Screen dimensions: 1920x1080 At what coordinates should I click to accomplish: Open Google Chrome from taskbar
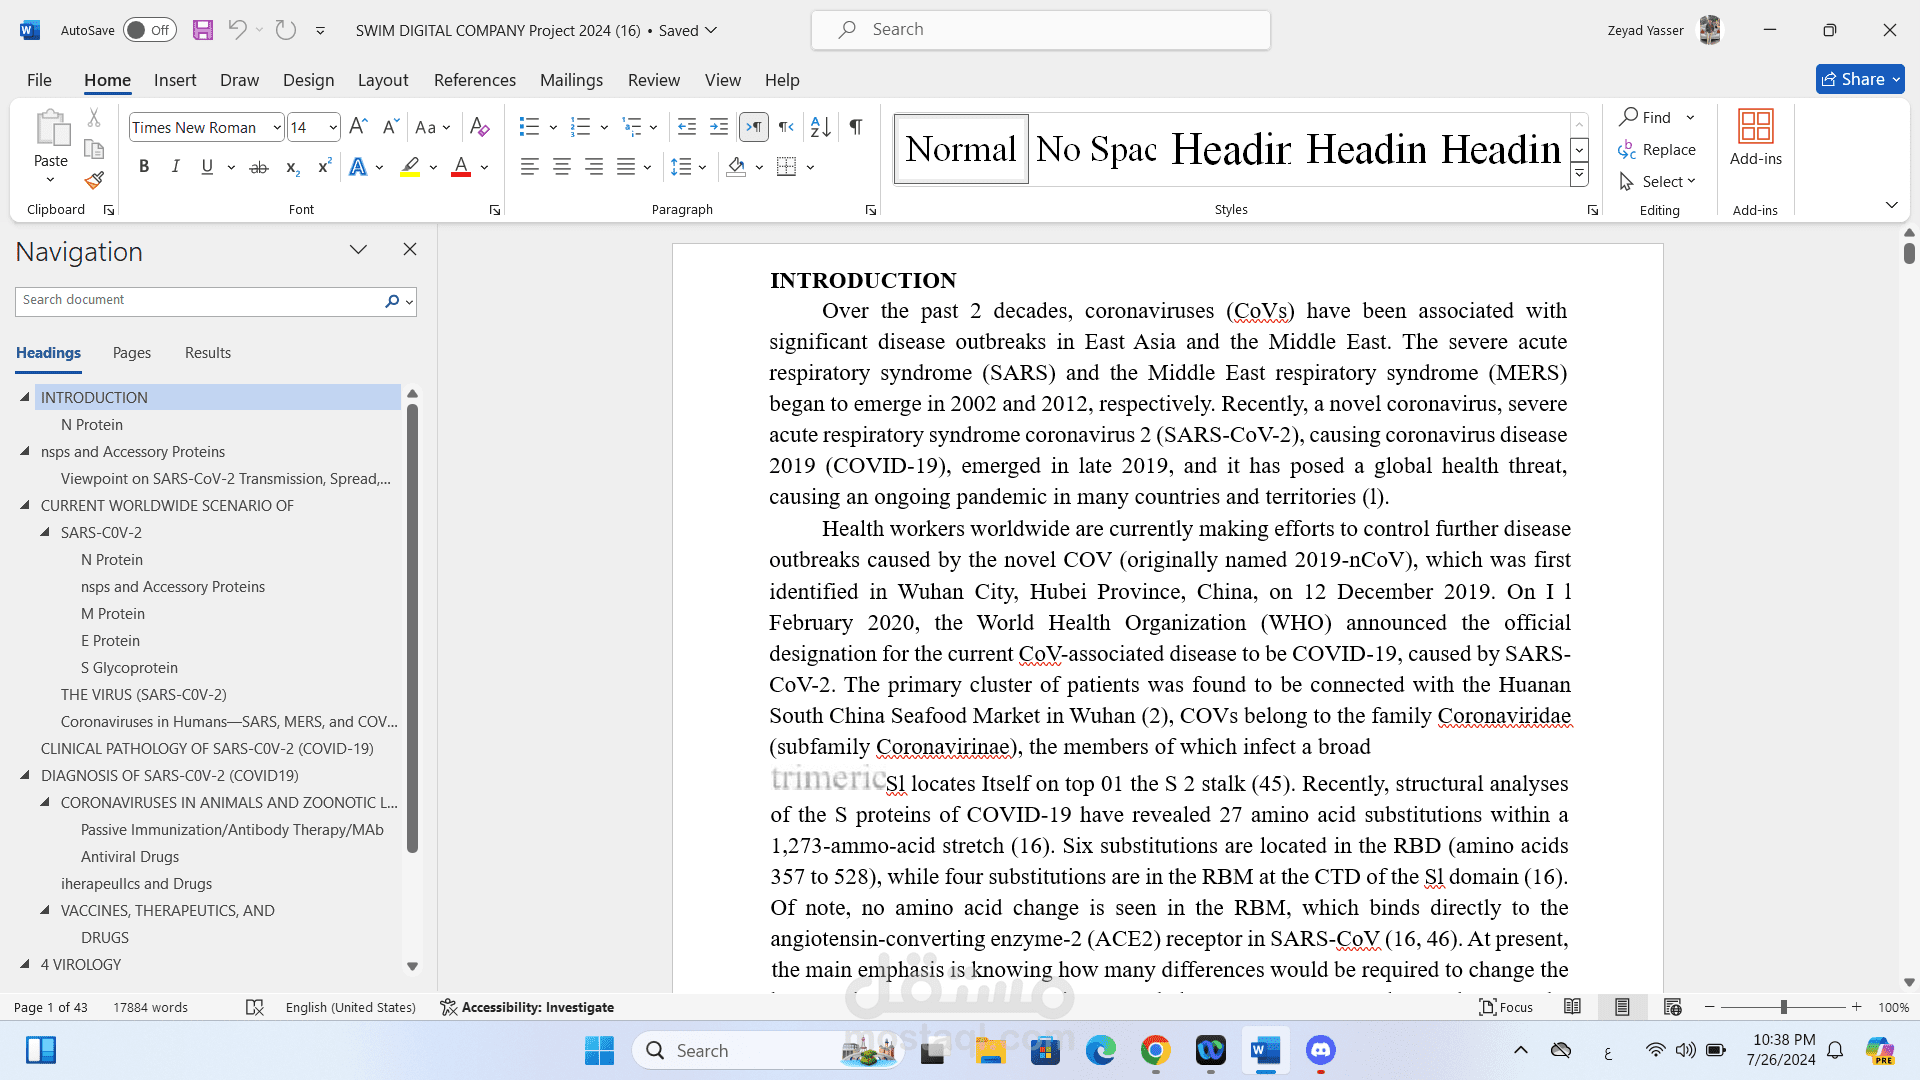click(1156, 1051)
